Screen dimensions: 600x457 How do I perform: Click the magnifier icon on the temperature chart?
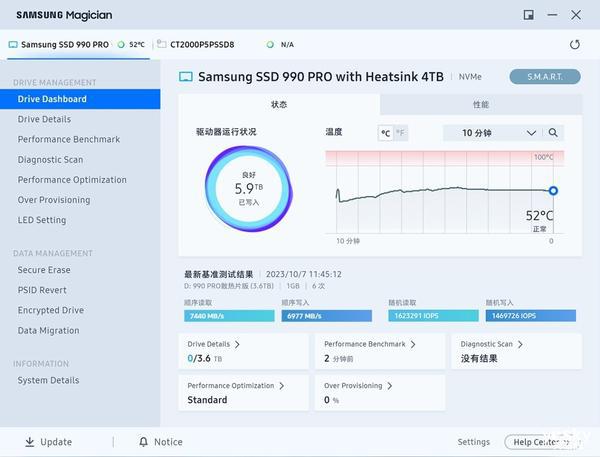(553, 133)
